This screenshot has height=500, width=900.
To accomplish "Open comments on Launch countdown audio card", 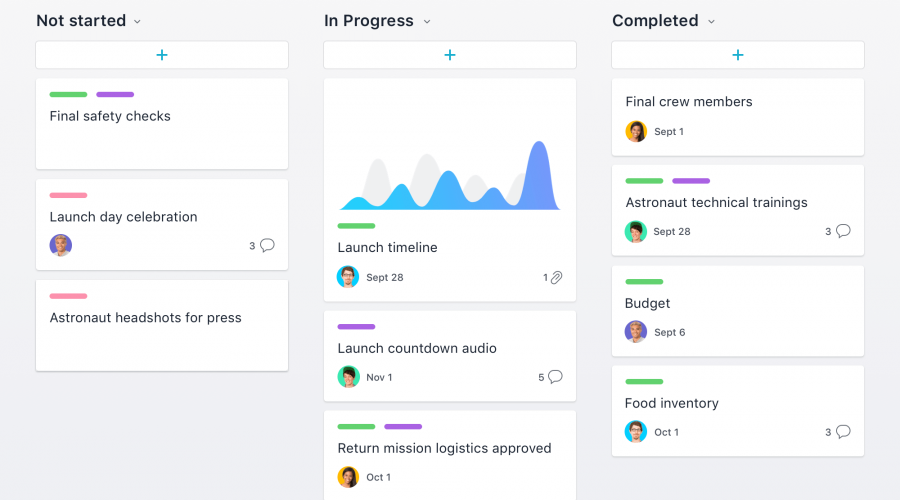I will [555, 377].
